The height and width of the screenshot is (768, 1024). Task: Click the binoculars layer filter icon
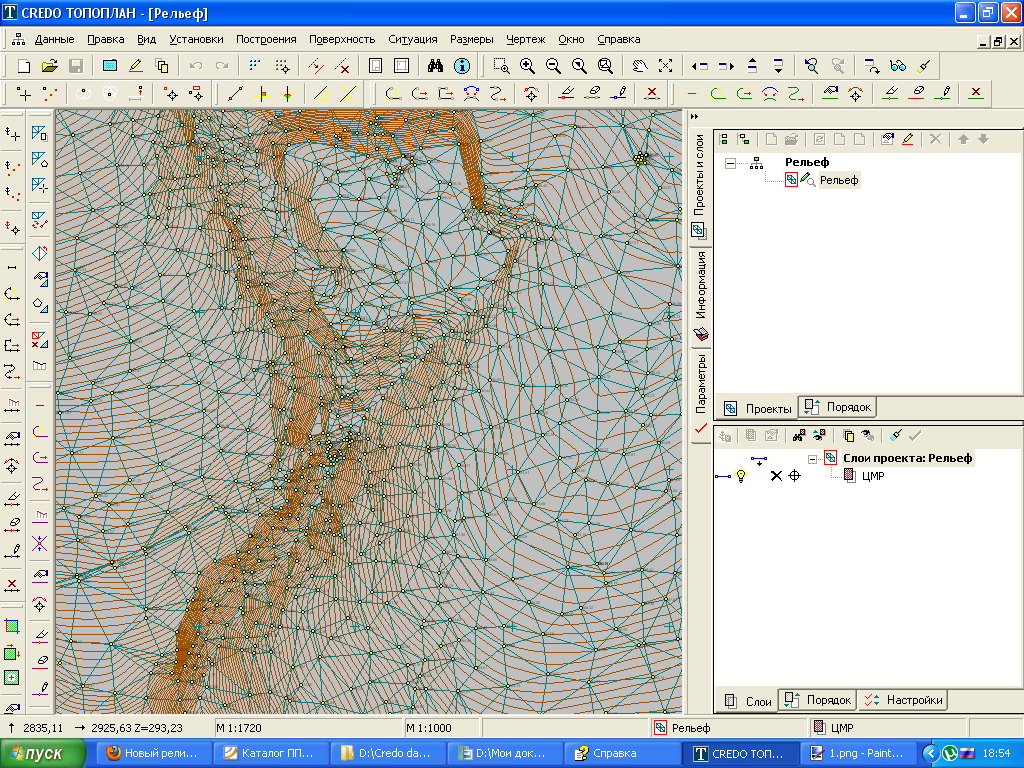click(x=799, y=436)
